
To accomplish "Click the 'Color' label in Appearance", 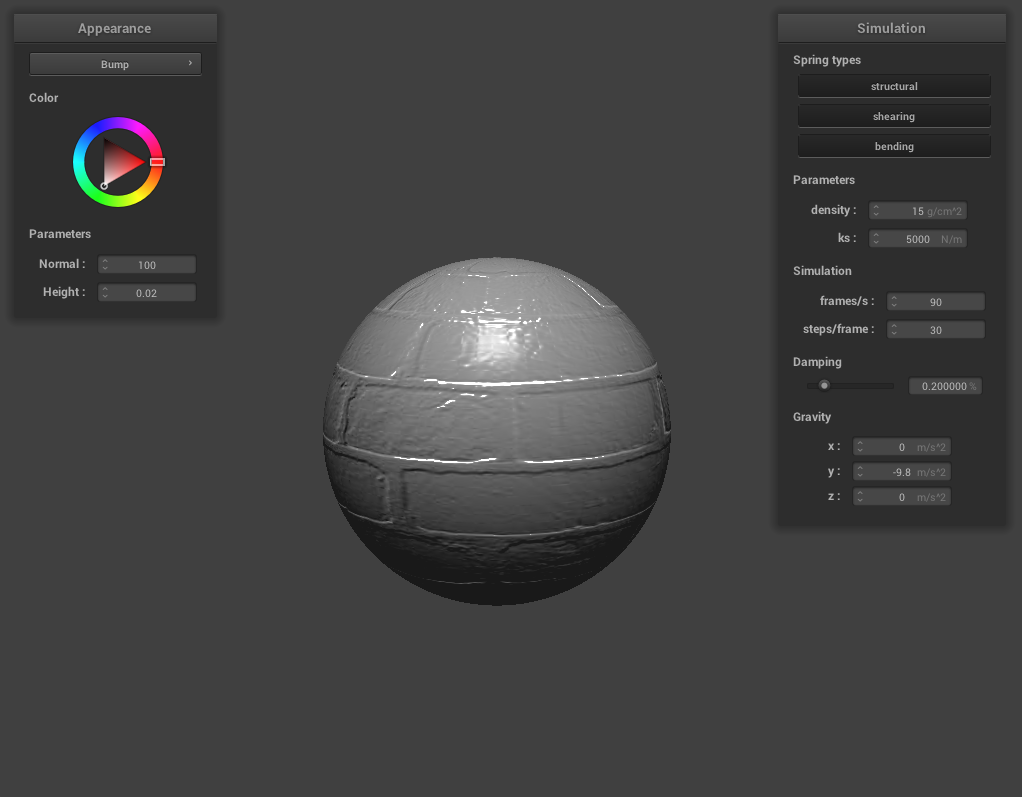I will coord(43,98).
